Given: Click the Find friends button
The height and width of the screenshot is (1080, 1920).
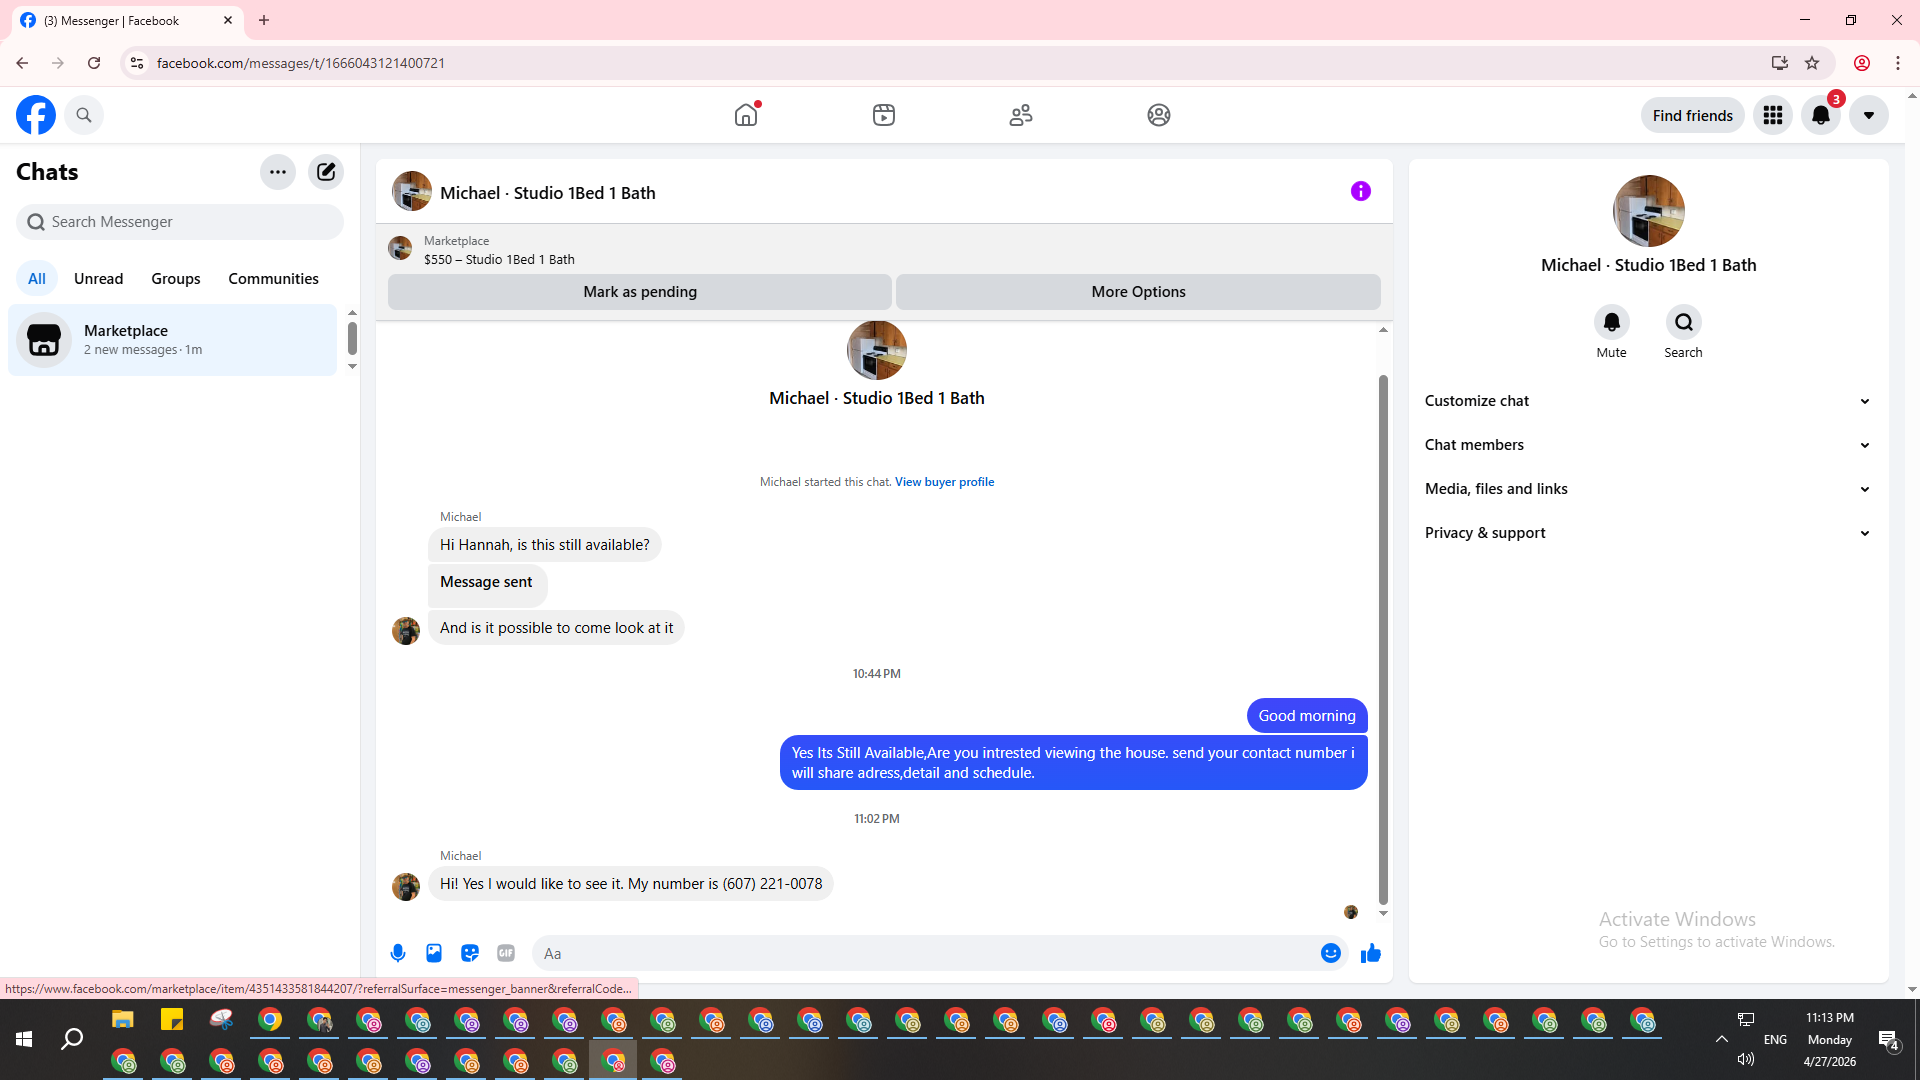Looking at the screenshot, I should click(x=1692, y=115).
